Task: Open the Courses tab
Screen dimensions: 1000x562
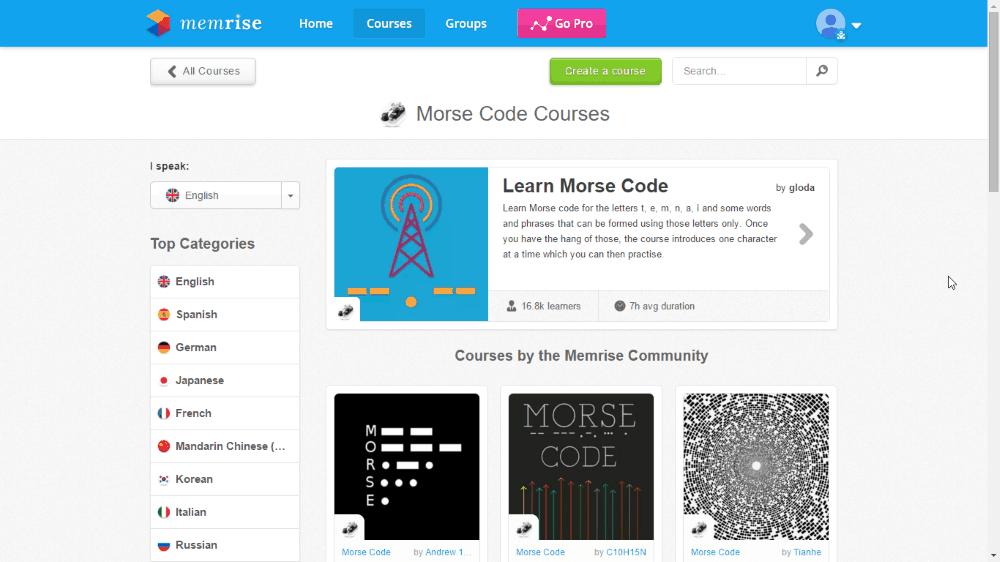Action: 389,24
